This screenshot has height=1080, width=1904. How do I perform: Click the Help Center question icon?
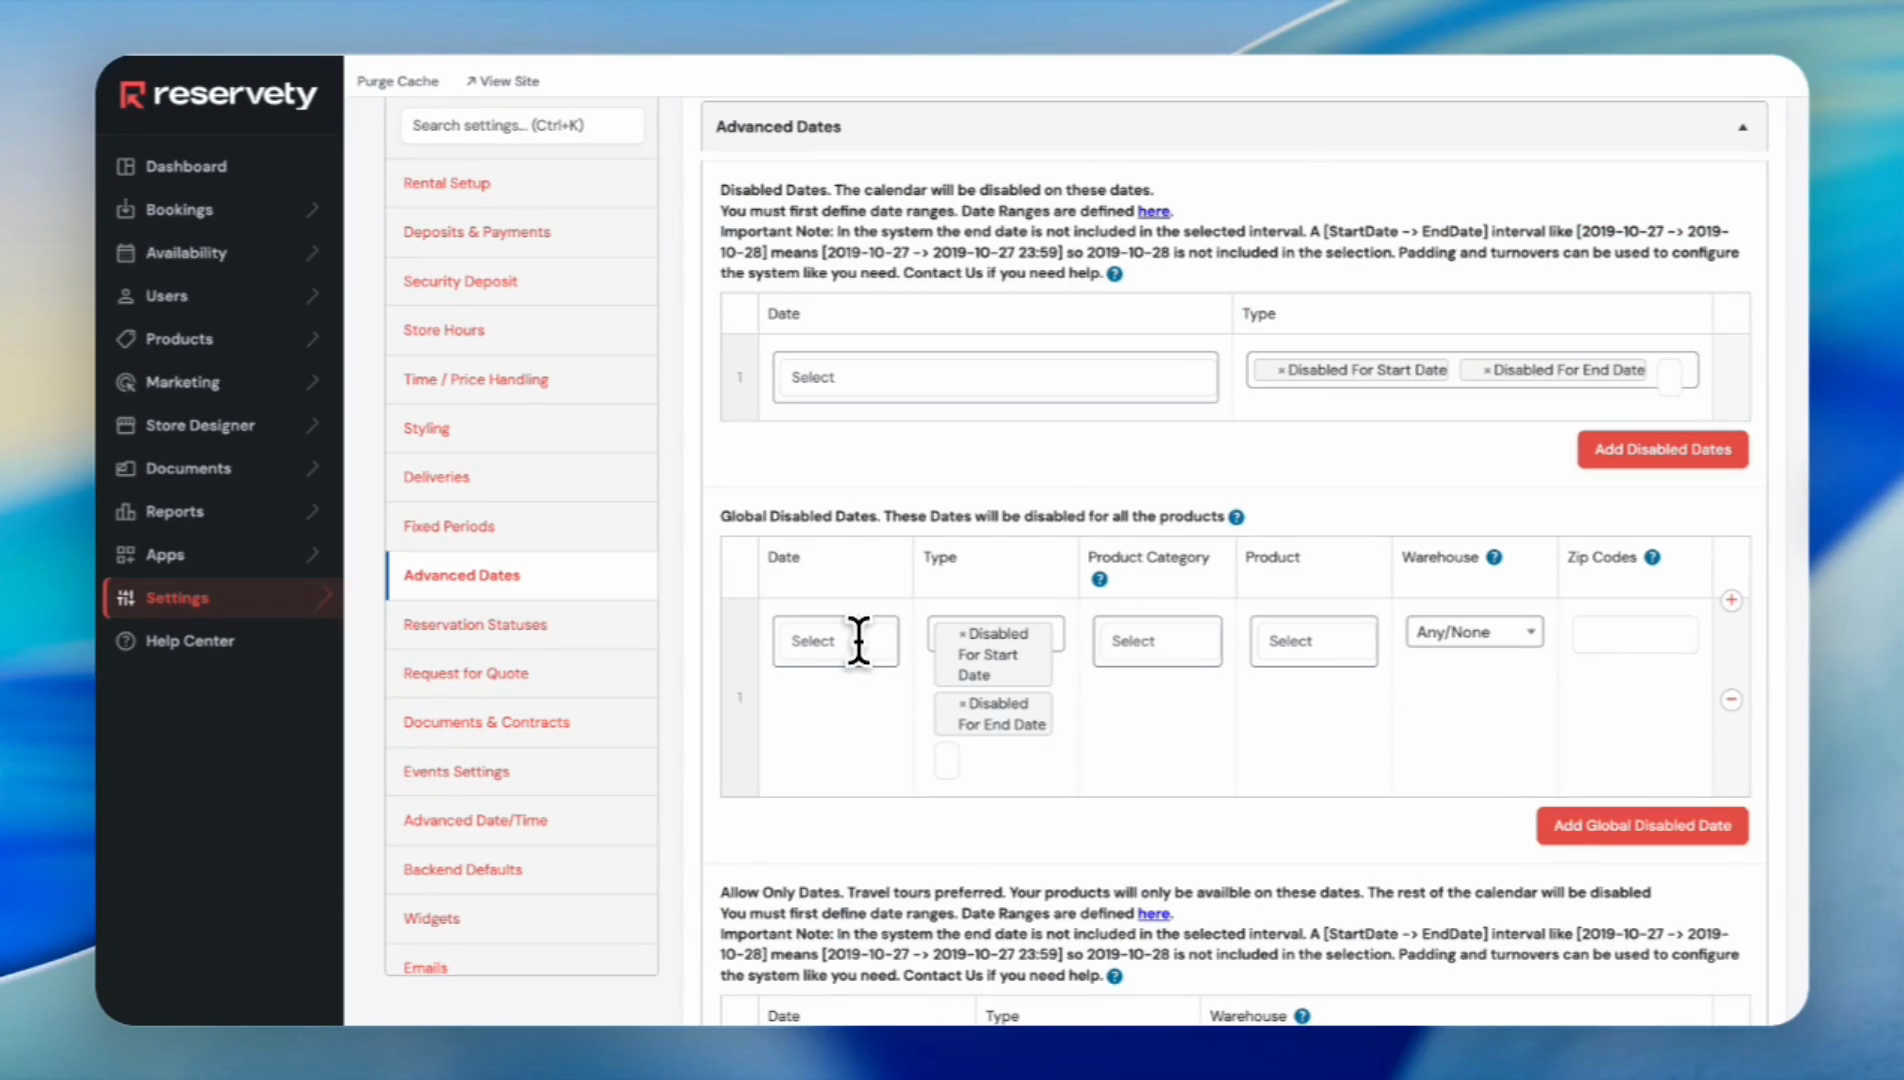(x=125, y=641)
